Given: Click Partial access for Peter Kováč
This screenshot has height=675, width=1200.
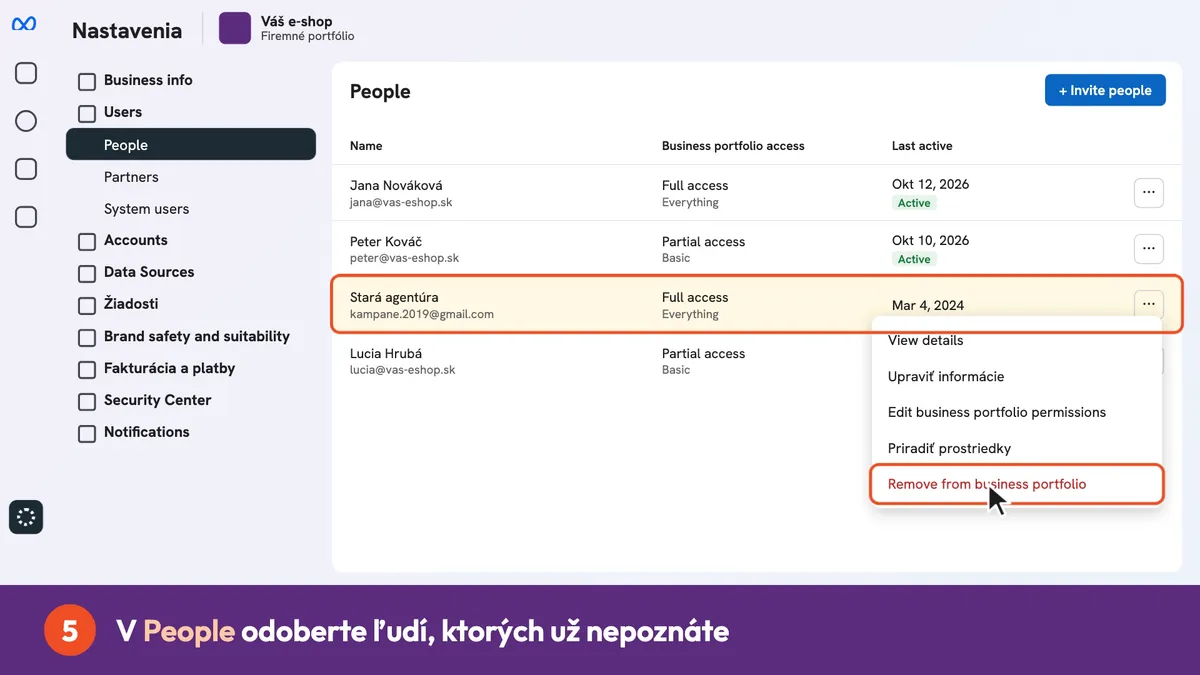Looking at the screenshot, I should point(703,241).
